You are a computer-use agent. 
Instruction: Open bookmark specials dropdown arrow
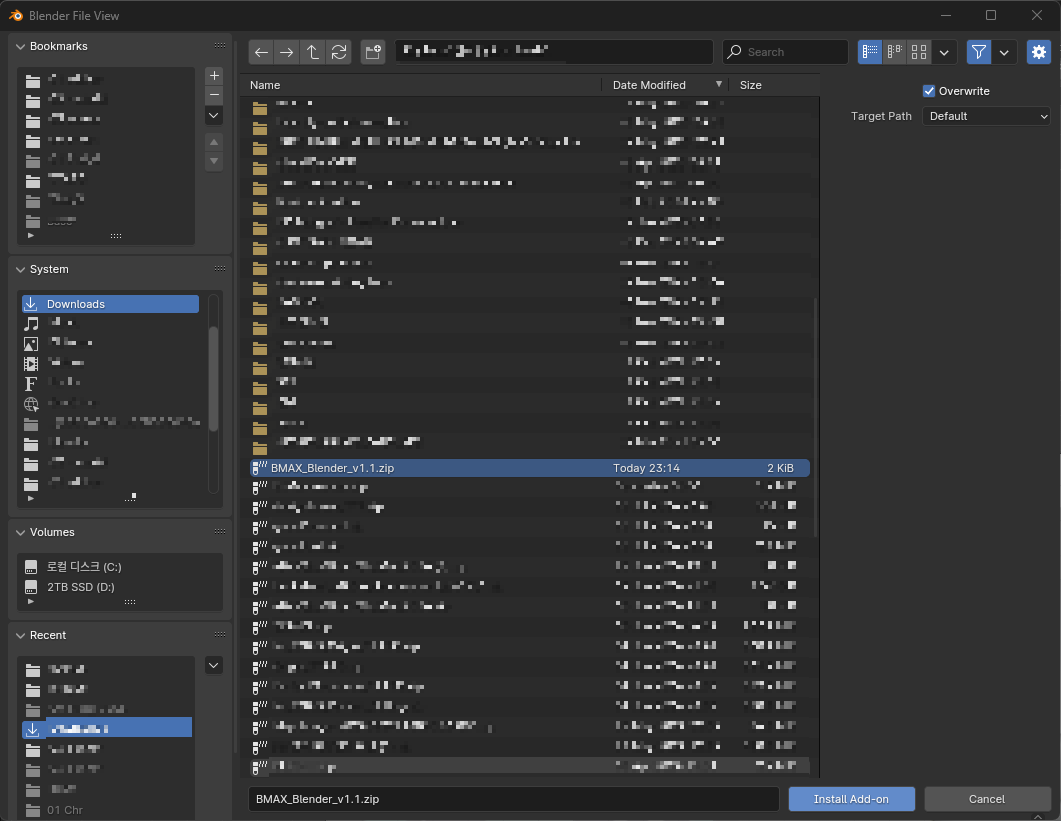pos(214,115)
